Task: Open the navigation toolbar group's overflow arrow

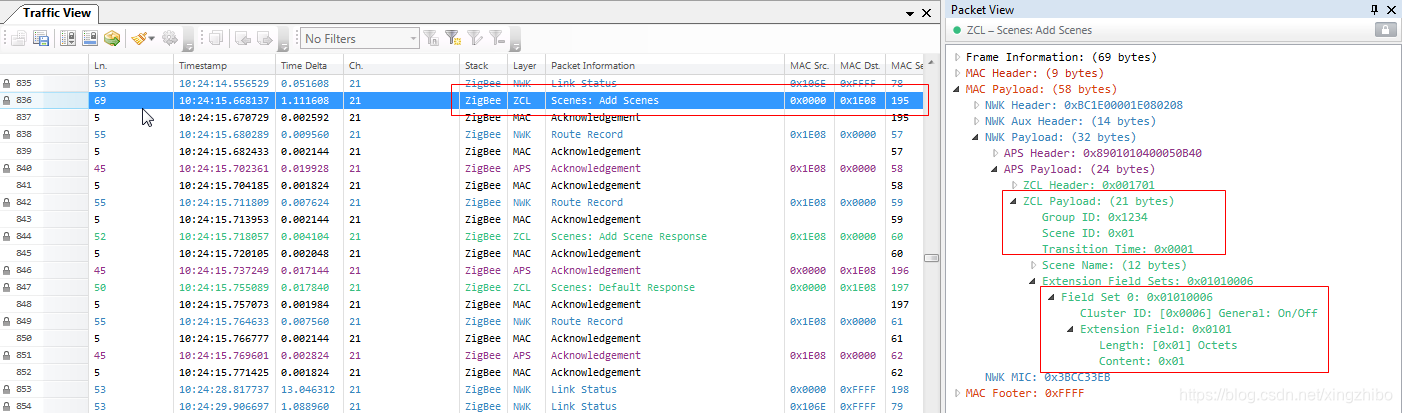Action: (x=283, y=40)
